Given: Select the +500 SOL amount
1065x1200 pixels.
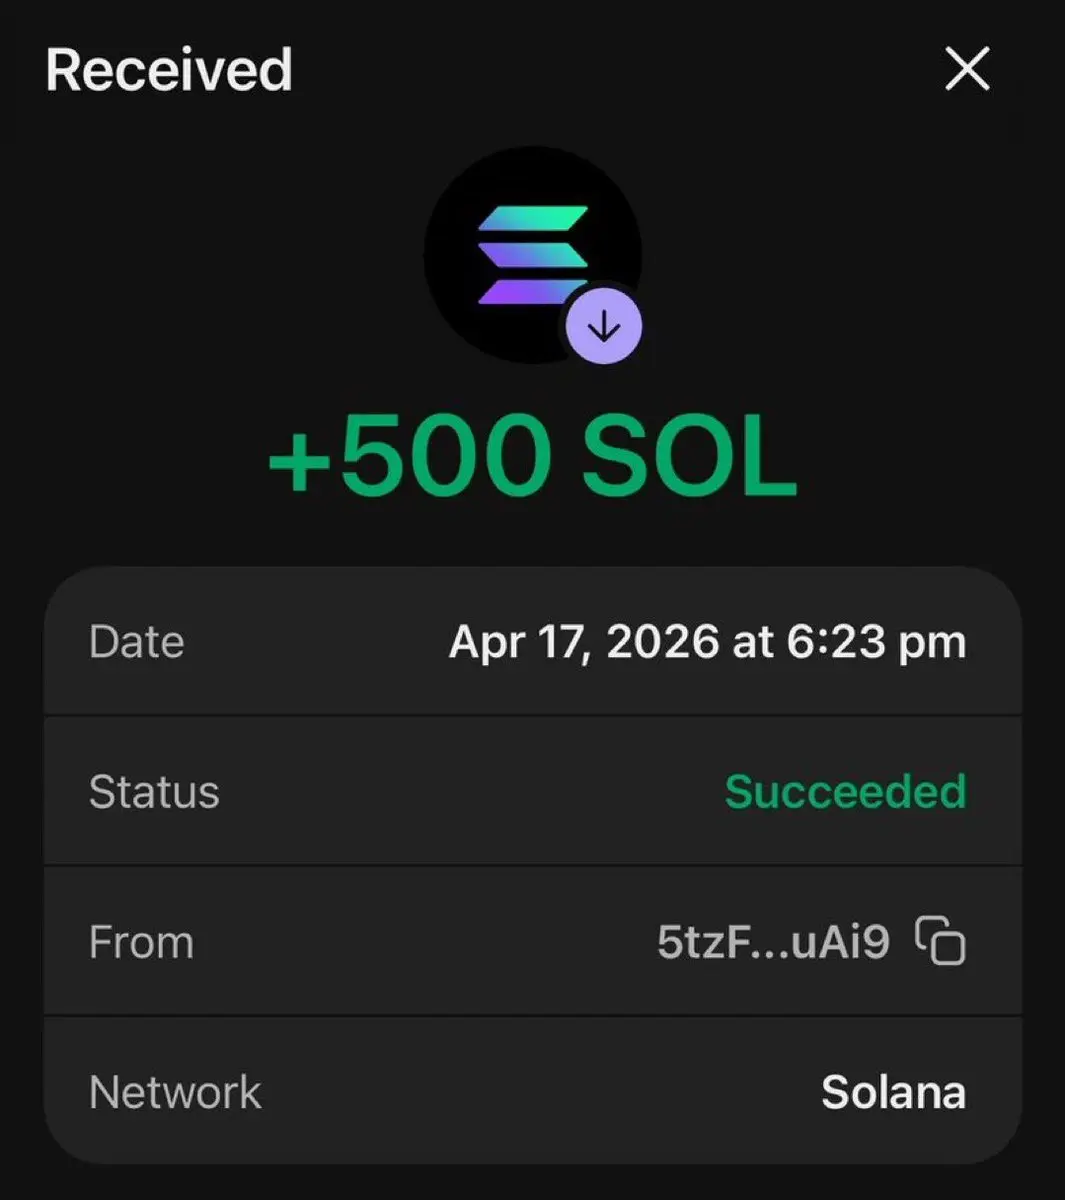Looking at the screenshot, I should coord(533,456).
